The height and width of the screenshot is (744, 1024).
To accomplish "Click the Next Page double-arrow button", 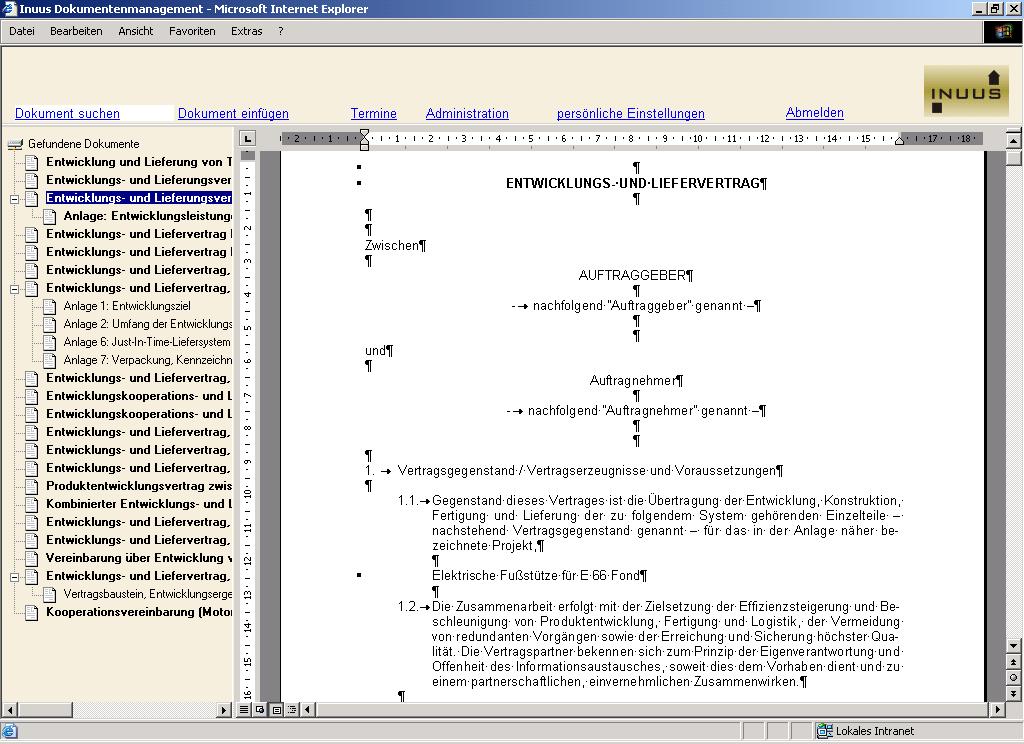I will pos(1013,694).
